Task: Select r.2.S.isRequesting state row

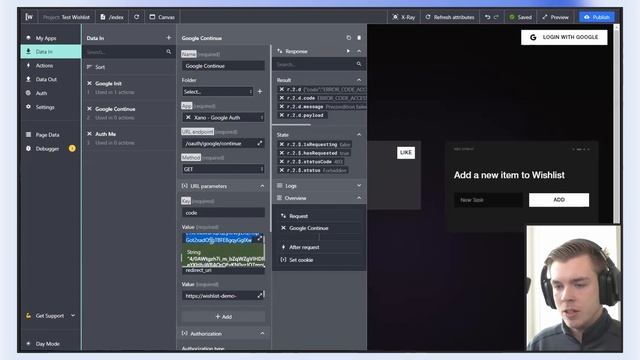Action: pos(315,144)
